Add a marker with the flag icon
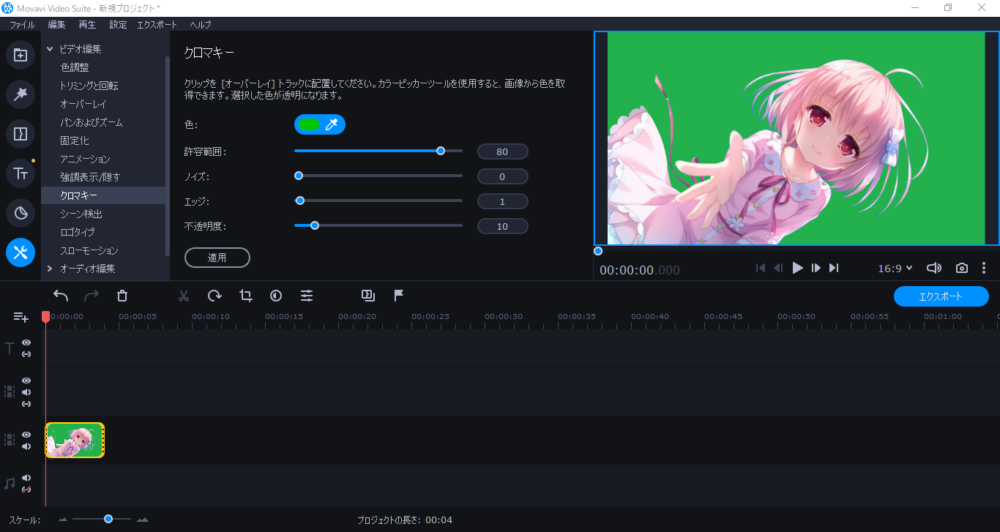Viewport: 1000px width, 532px height. [x=399, y=295]
